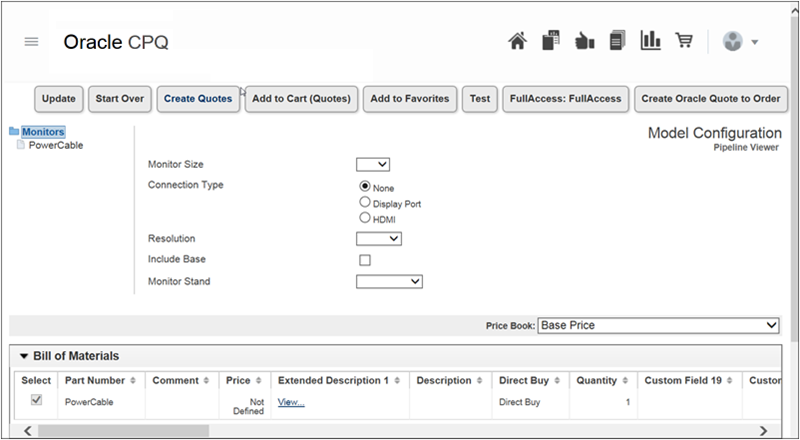Click Create Oracle Quote to Order
This screenshot has height=440, width=800.
711,99
